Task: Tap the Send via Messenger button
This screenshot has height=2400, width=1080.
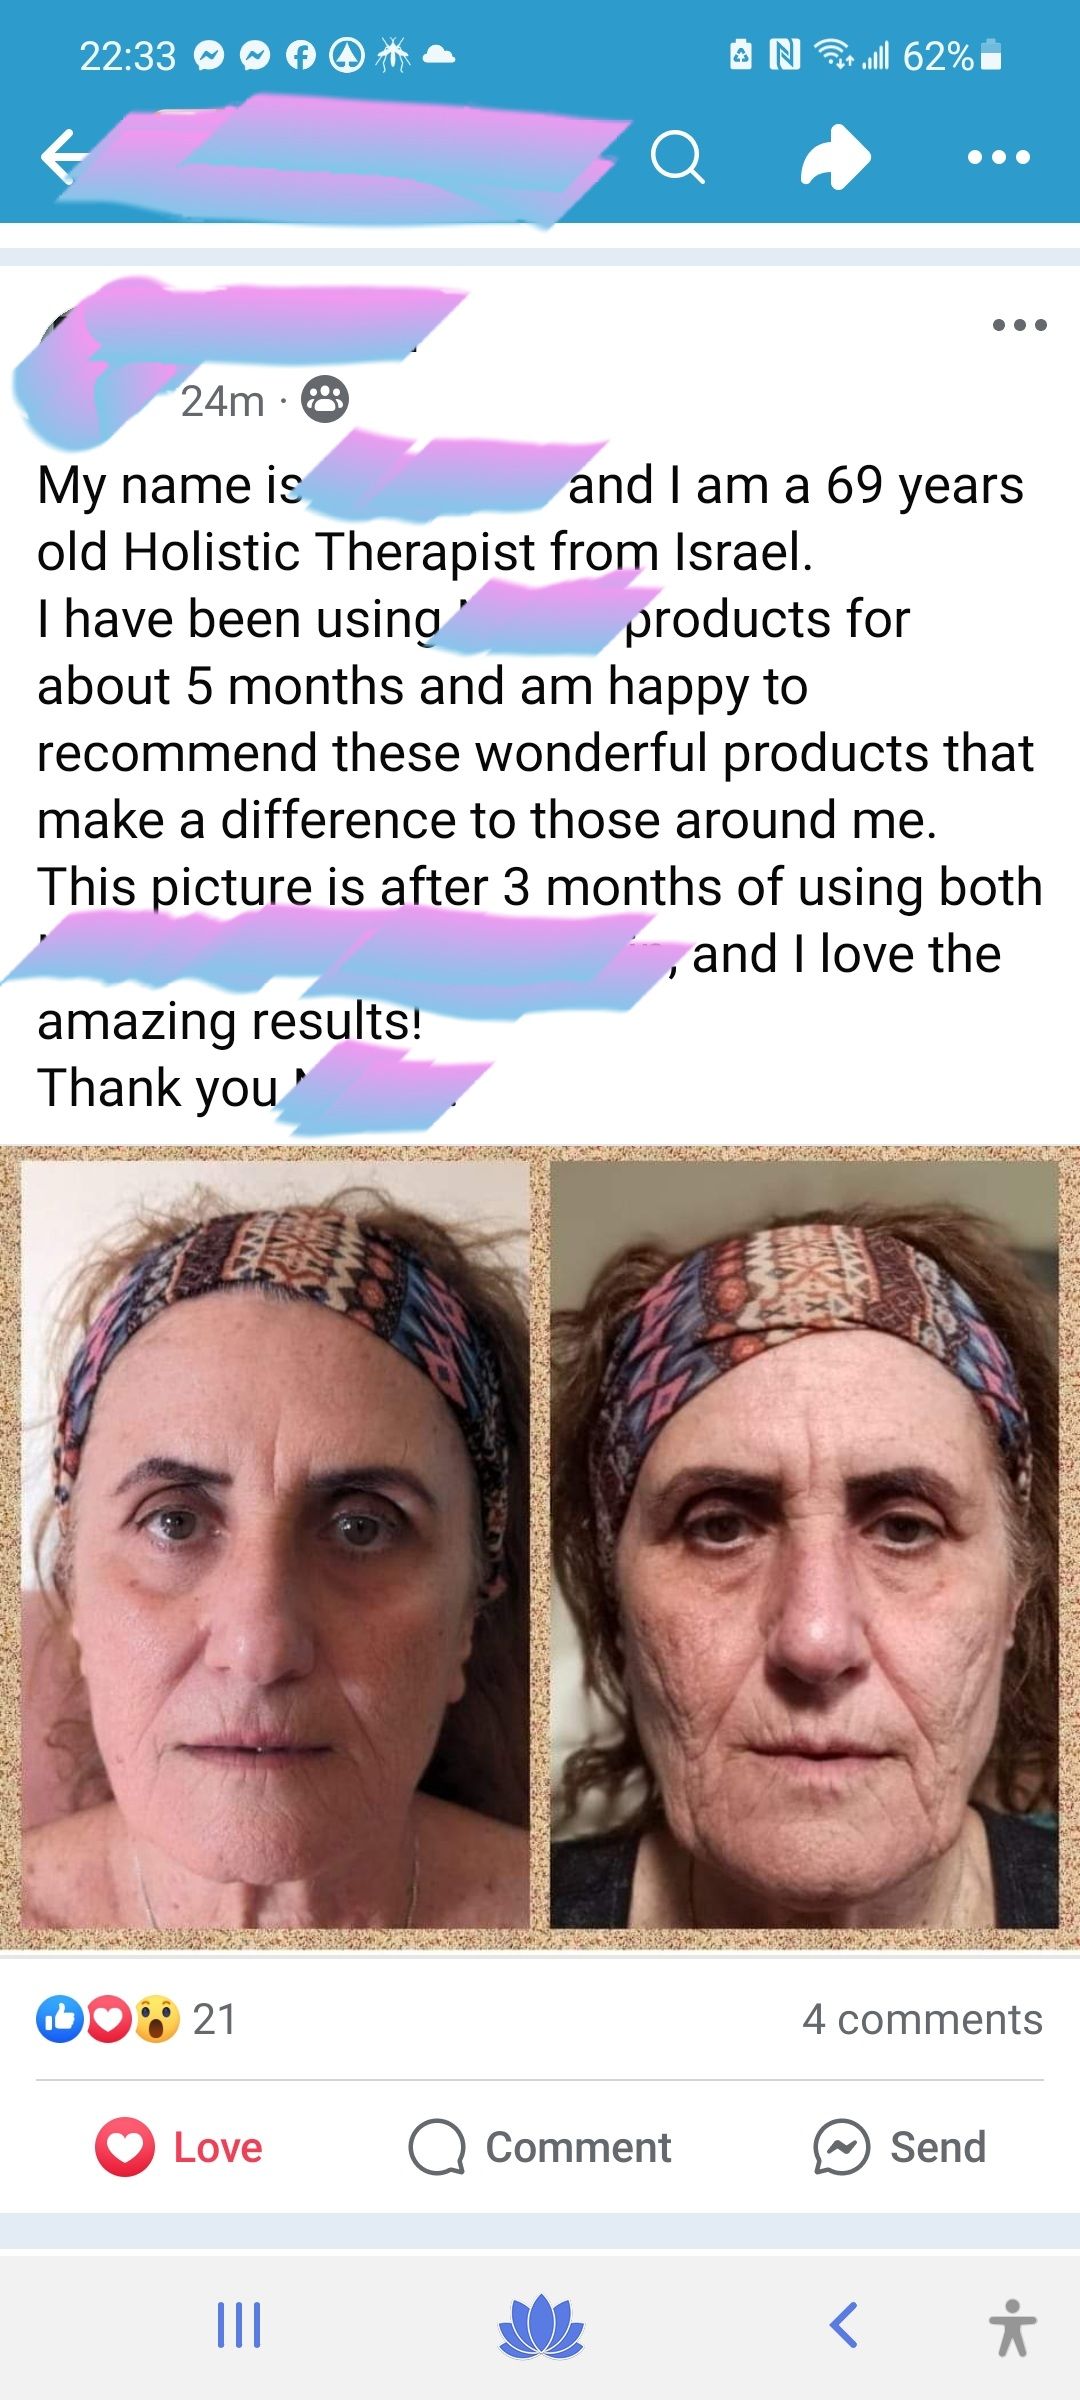Action: tap(899, 2147)
